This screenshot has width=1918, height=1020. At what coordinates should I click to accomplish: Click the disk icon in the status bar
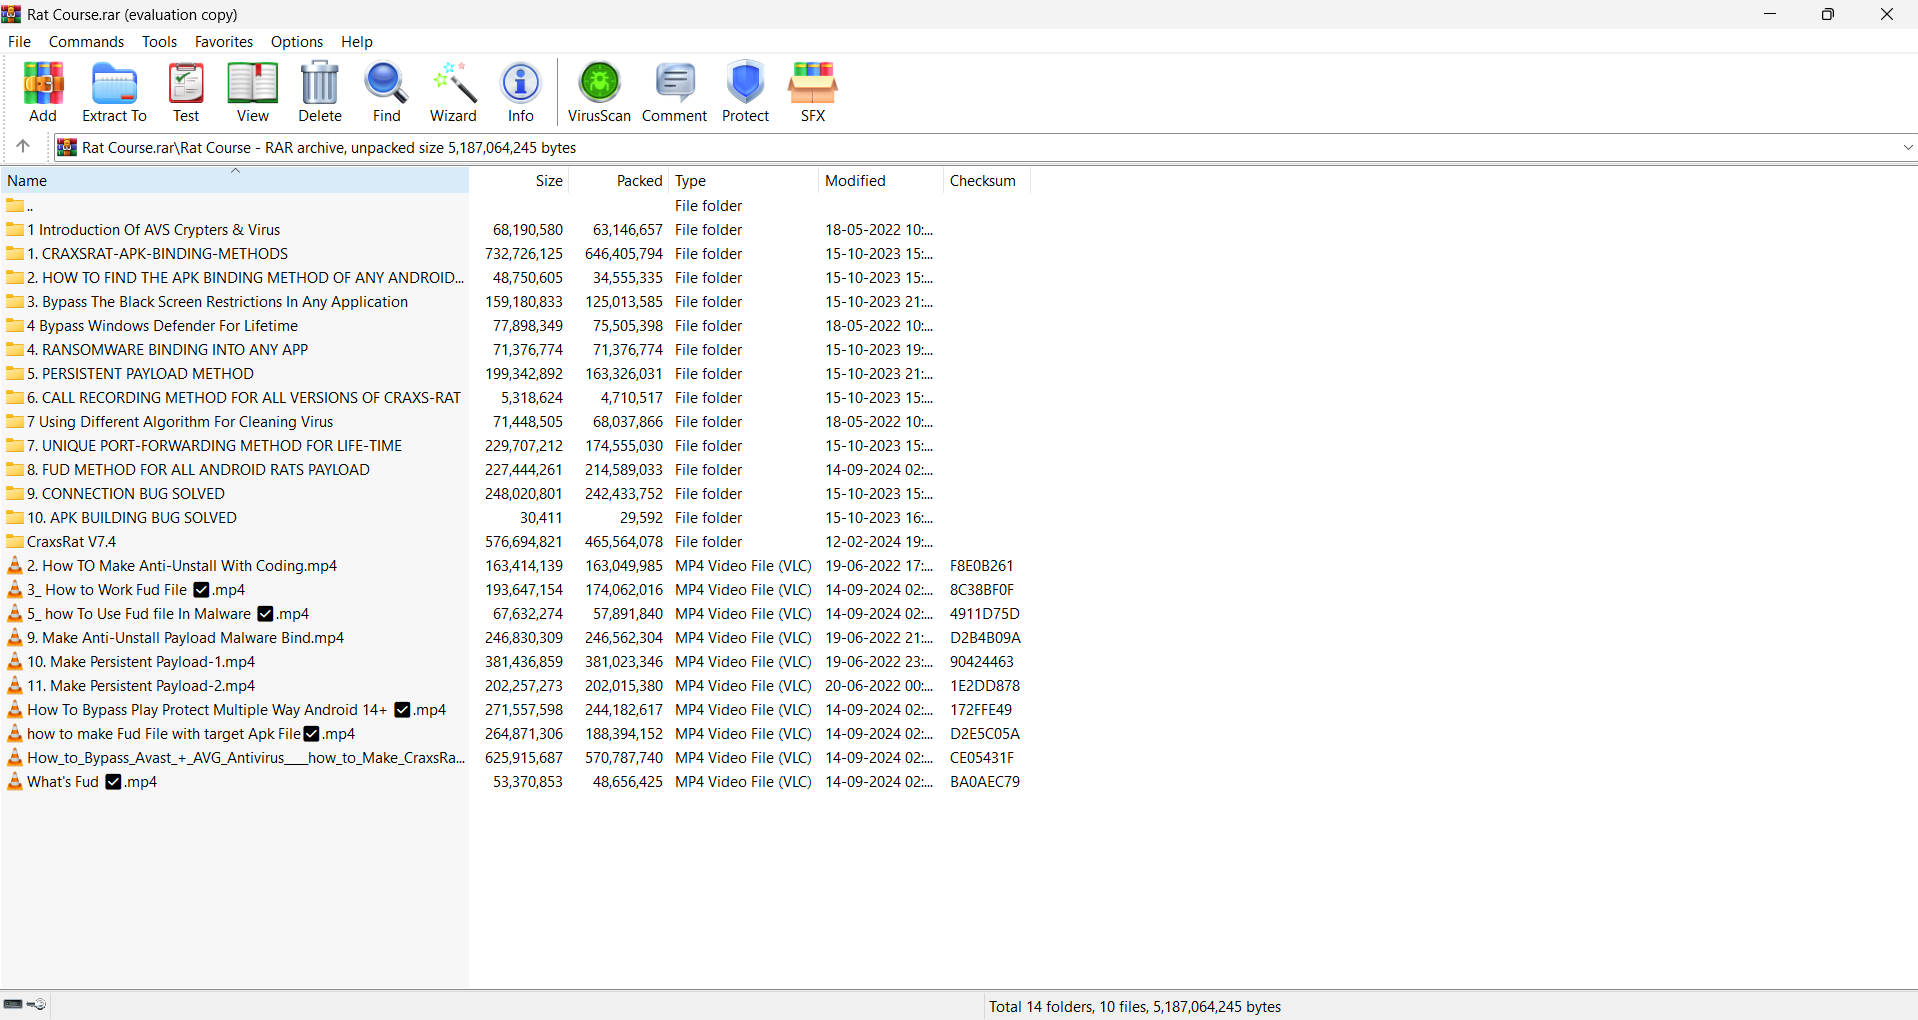coord(13,1004)
